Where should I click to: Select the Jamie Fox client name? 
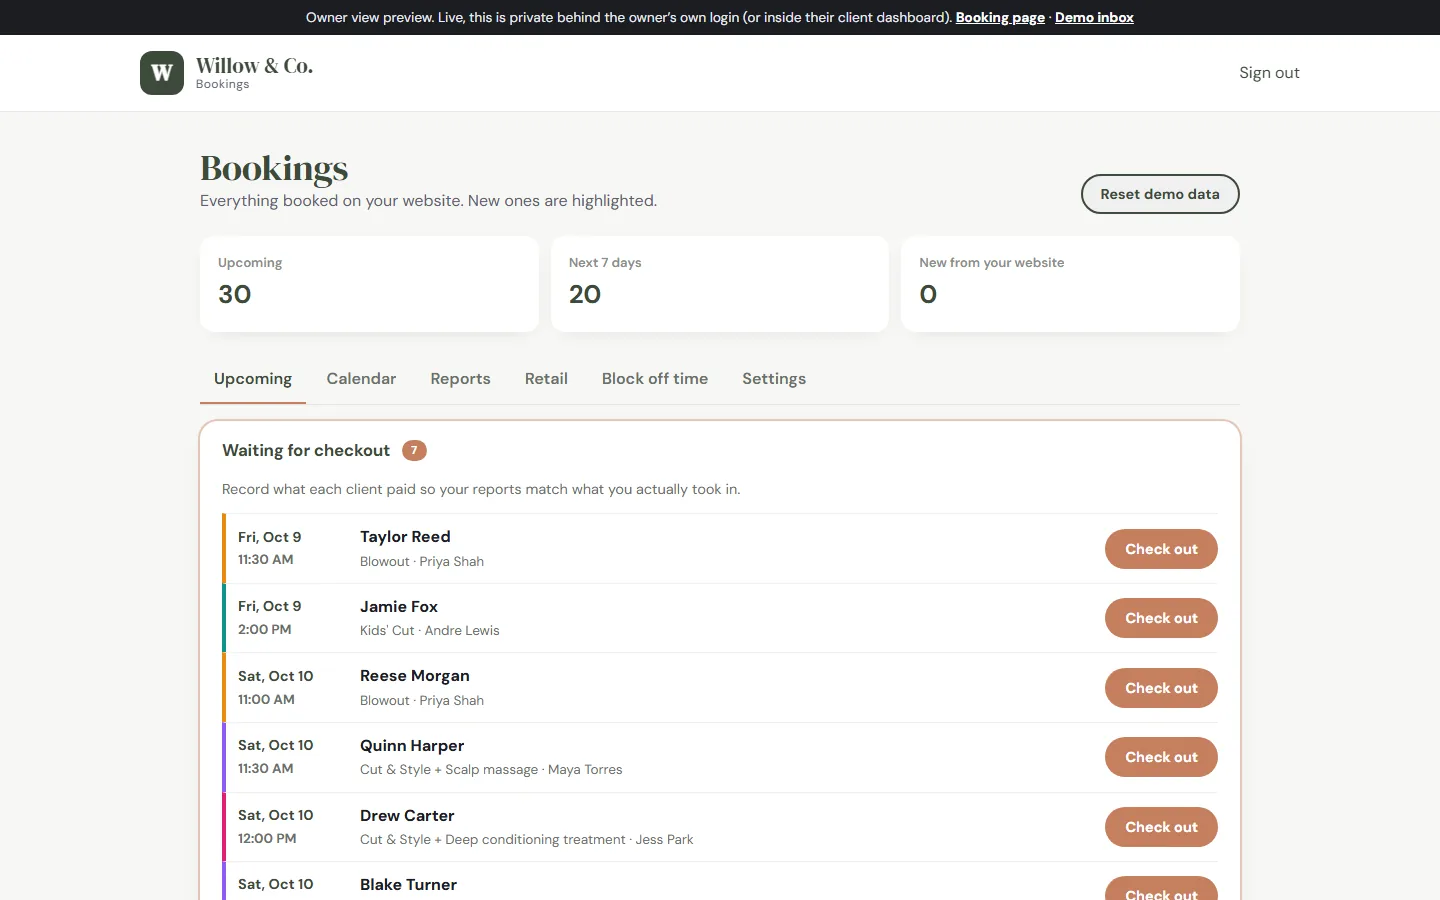point(399,607)
